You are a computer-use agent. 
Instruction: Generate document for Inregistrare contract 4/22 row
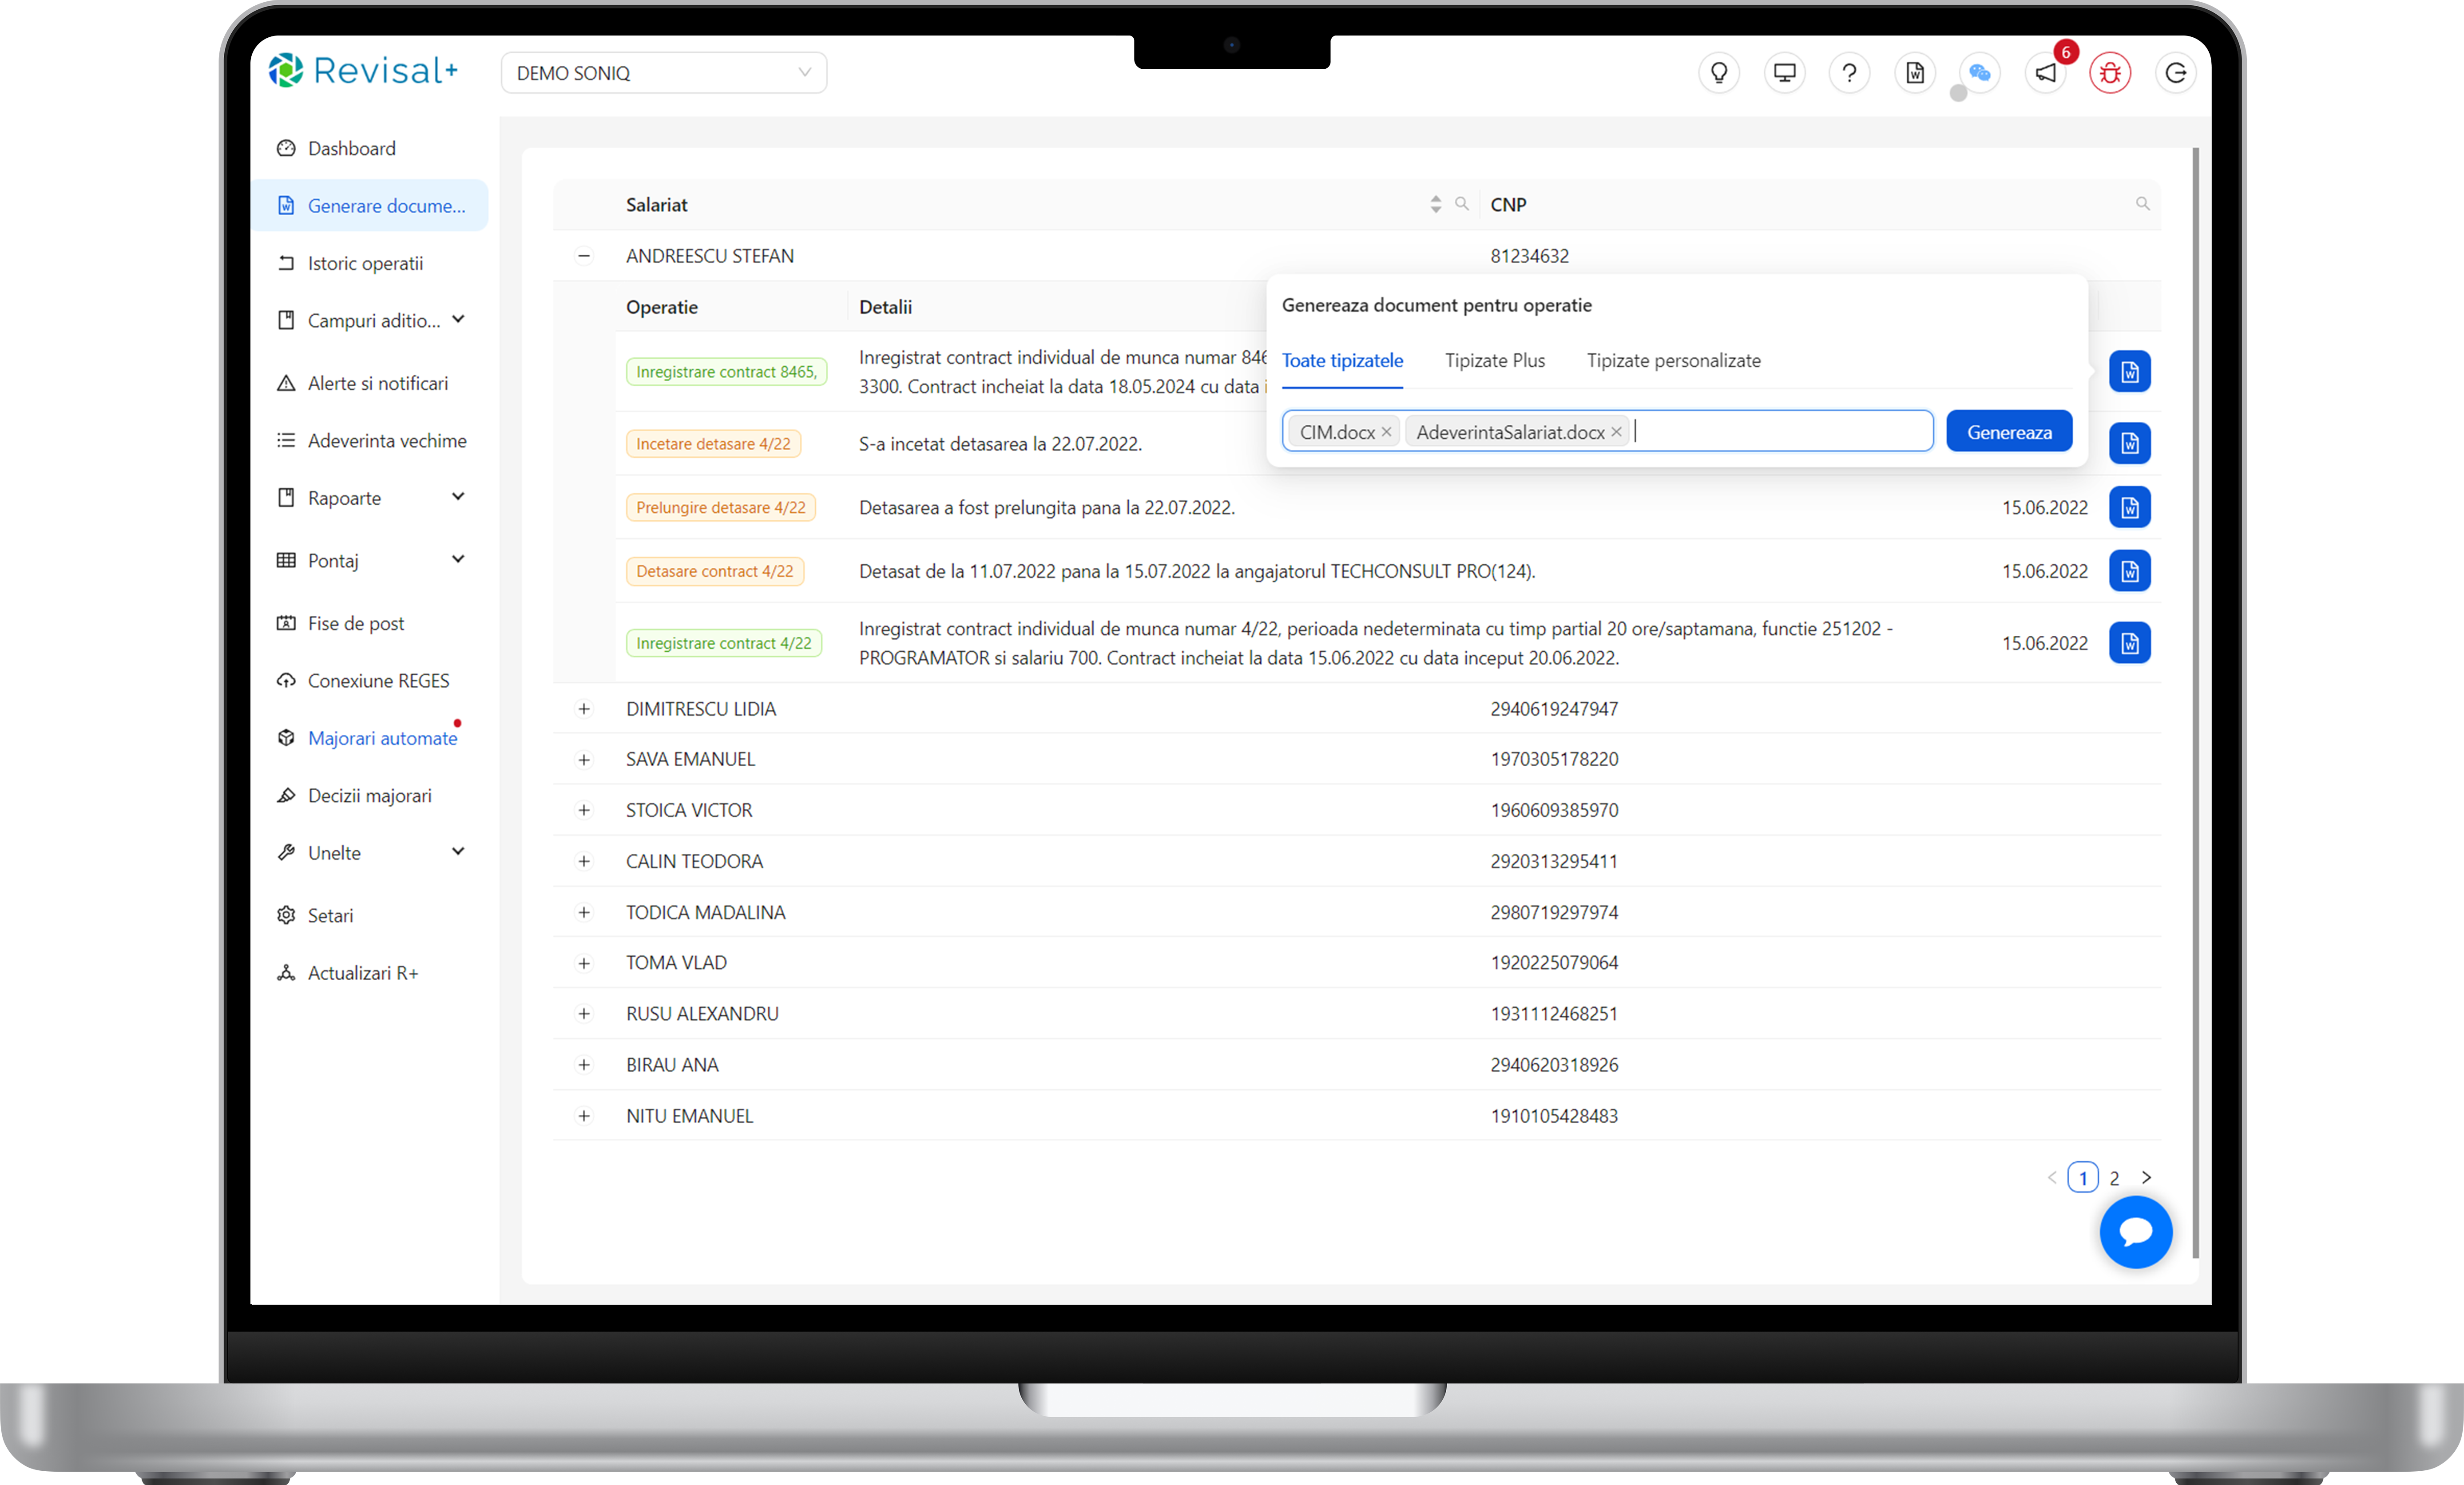point(2130,643)
